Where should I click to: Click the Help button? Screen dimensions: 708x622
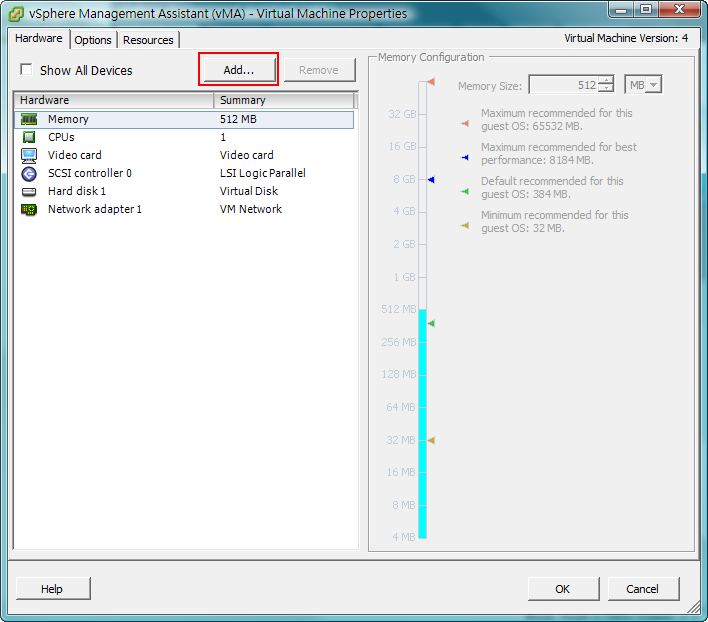point(52,589)
